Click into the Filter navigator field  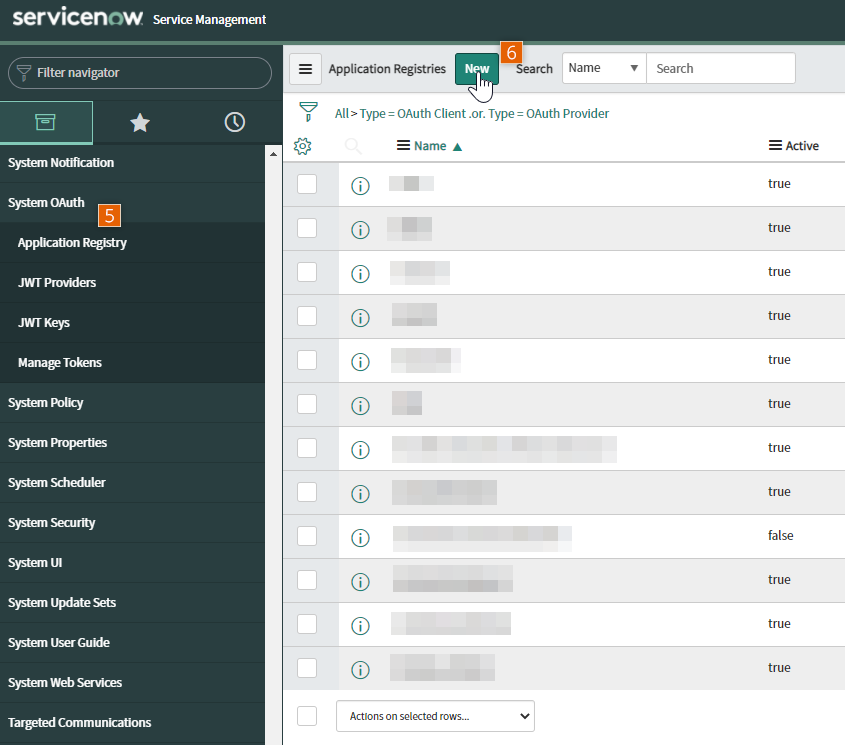[140, 73]
